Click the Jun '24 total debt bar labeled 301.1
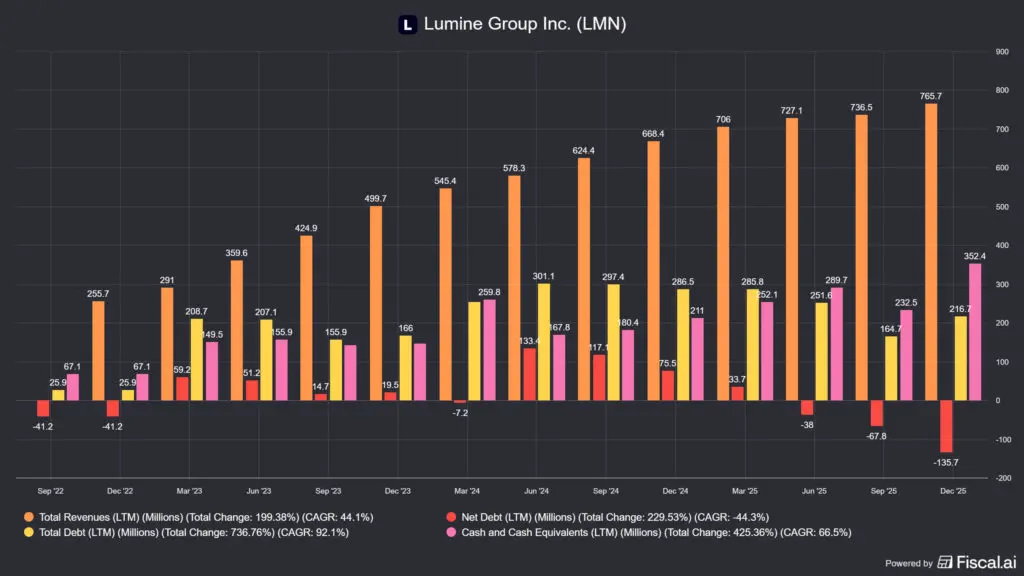The height and width of the screenshot is (576, 1024). (x=544, y=342)
